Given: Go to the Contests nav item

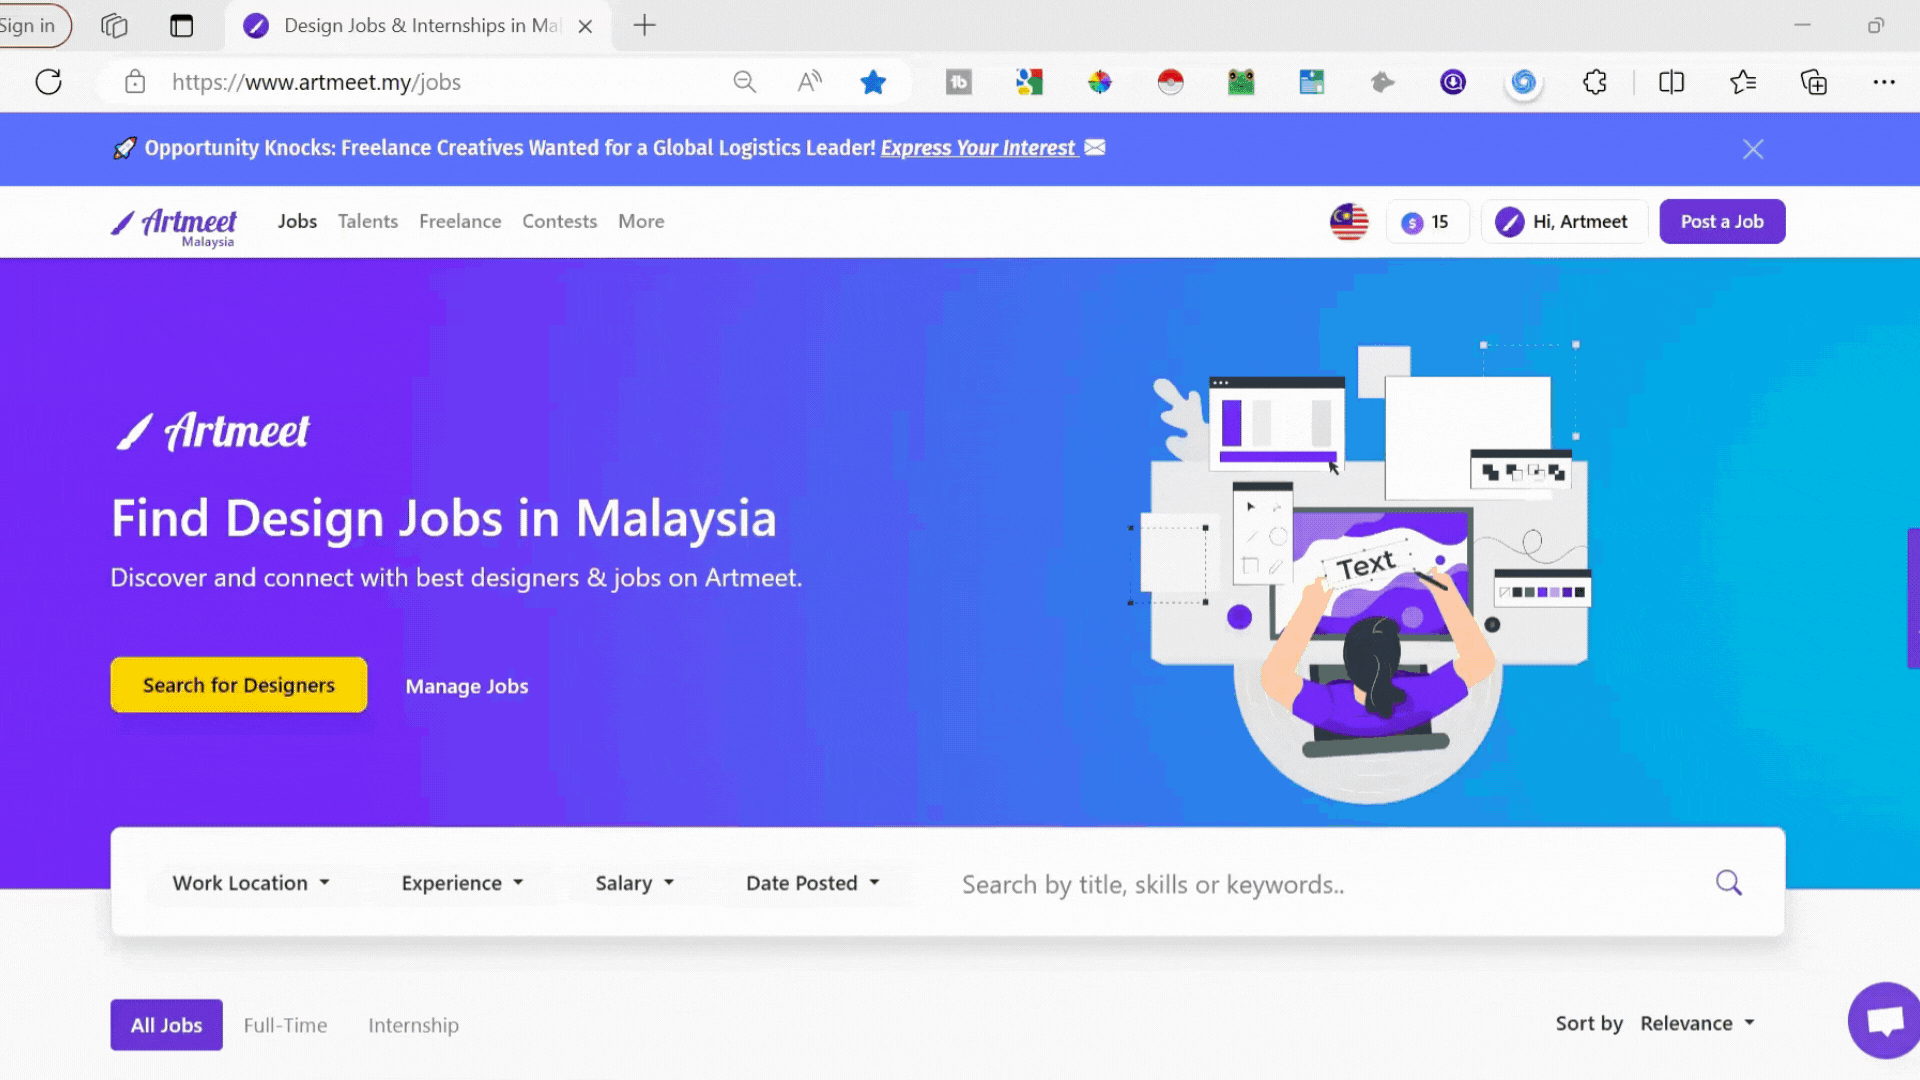Looking at the screenshot, I should 559,221.
